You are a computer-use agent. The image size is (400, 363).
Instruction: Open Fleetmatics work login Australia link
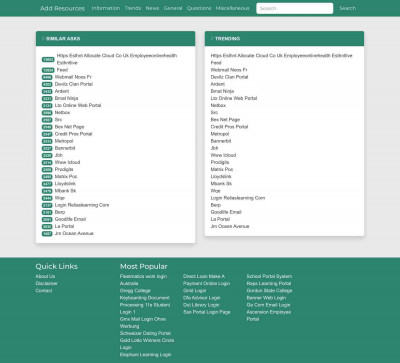point(143,280)
